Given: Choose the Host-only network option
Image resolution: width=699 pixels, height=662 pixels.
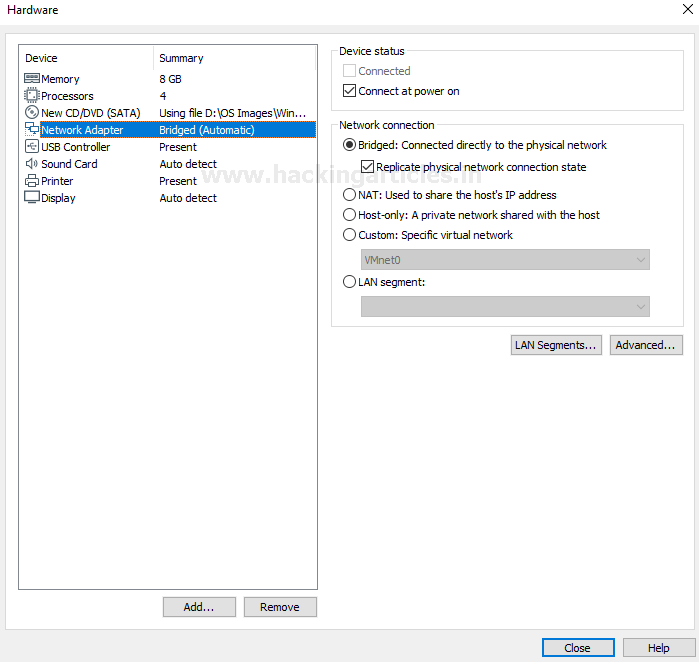Looking at the screenshot, I should [x=349, y=214].
